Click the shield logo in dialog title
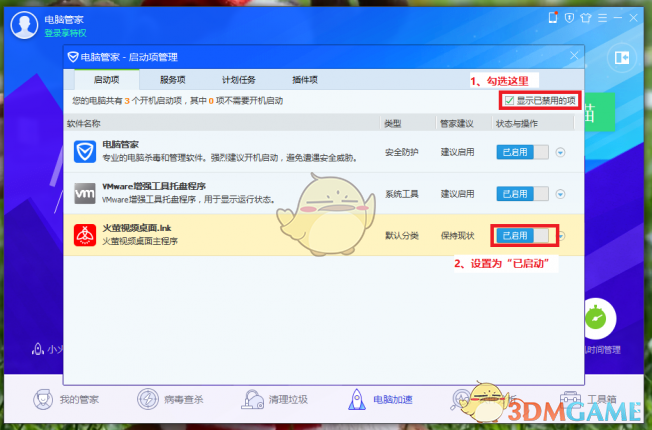Screen dimensions: 652x430 [73, 57]
